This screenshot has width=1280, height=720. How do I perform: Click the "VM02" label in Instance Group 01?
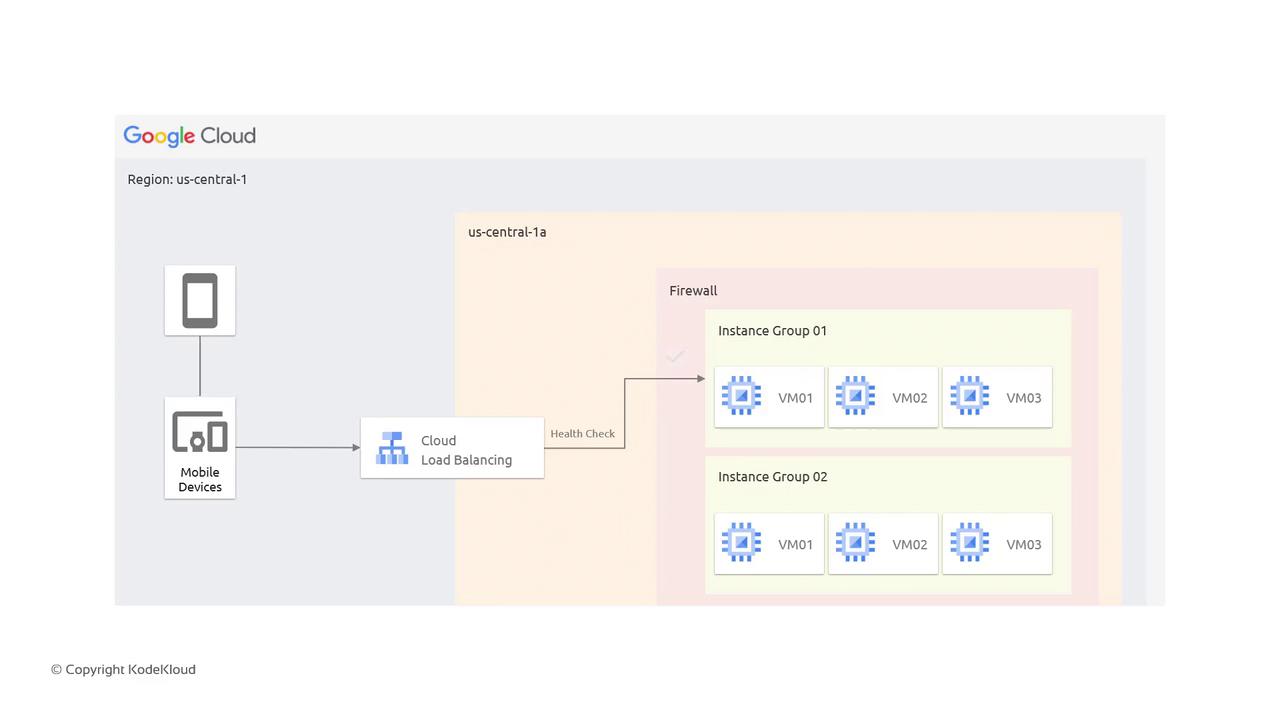coord(910,398)
